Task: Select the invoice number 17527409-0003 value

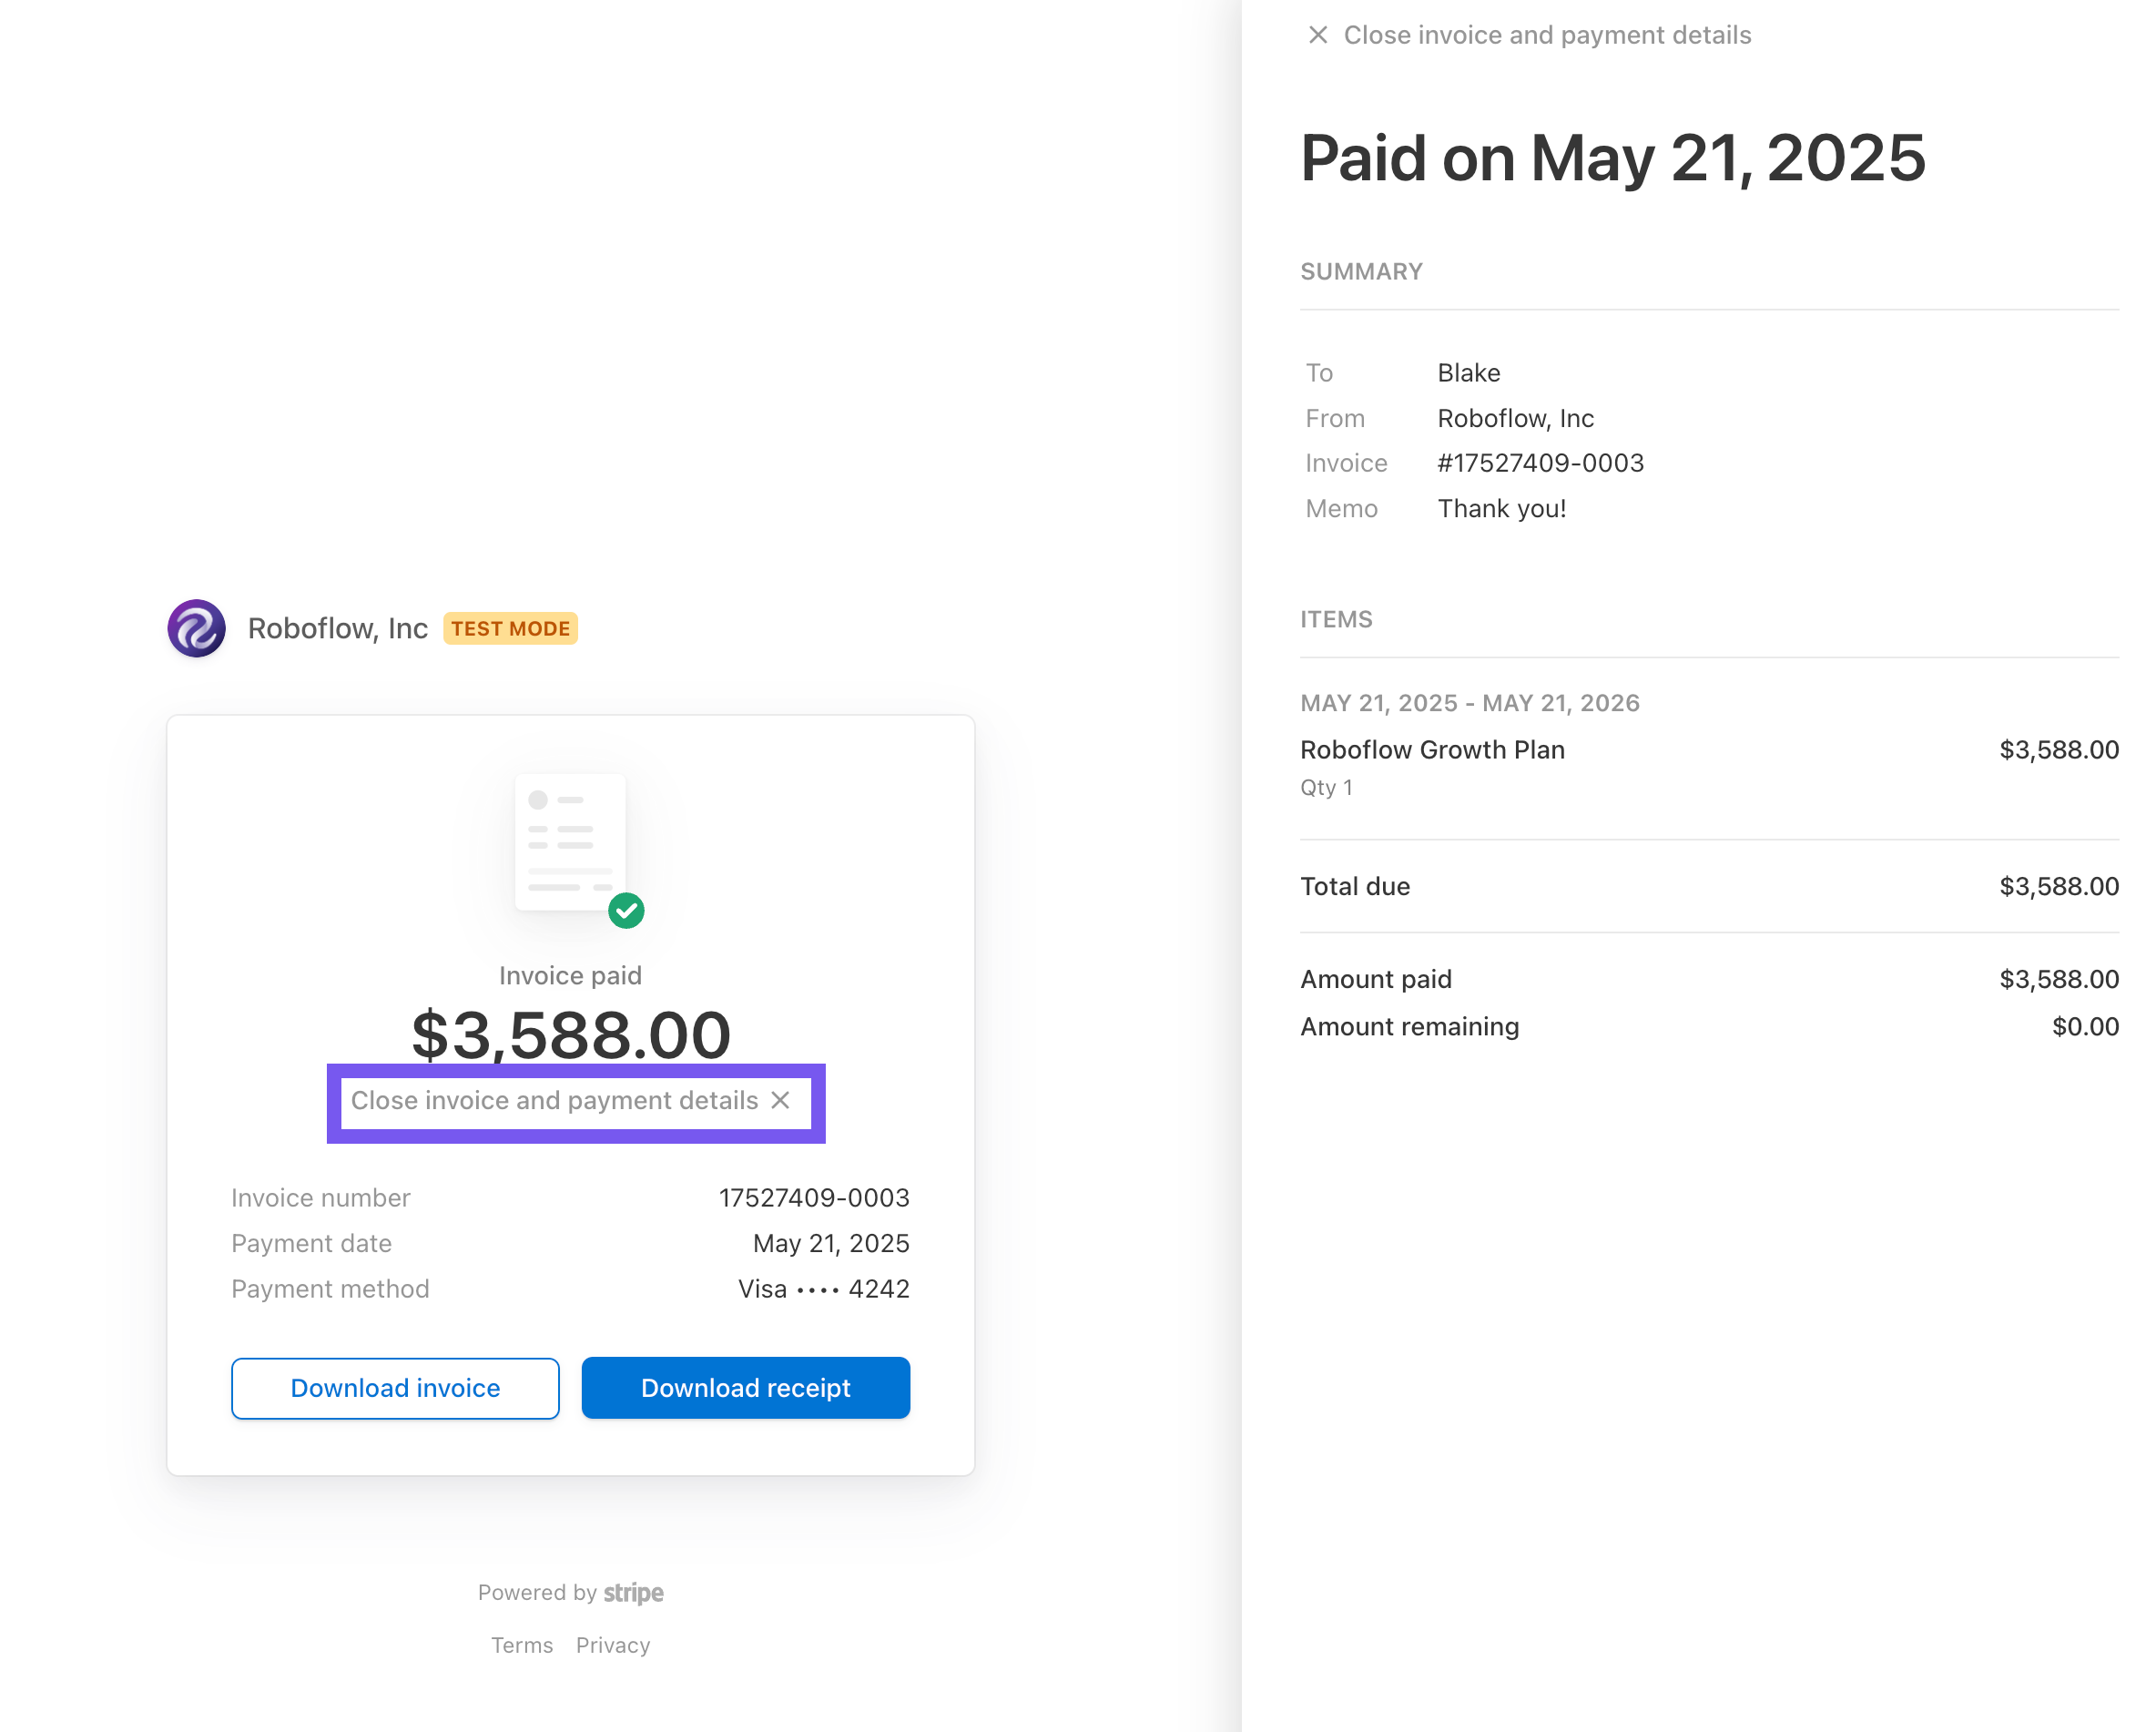Action: coord(813,1197)
